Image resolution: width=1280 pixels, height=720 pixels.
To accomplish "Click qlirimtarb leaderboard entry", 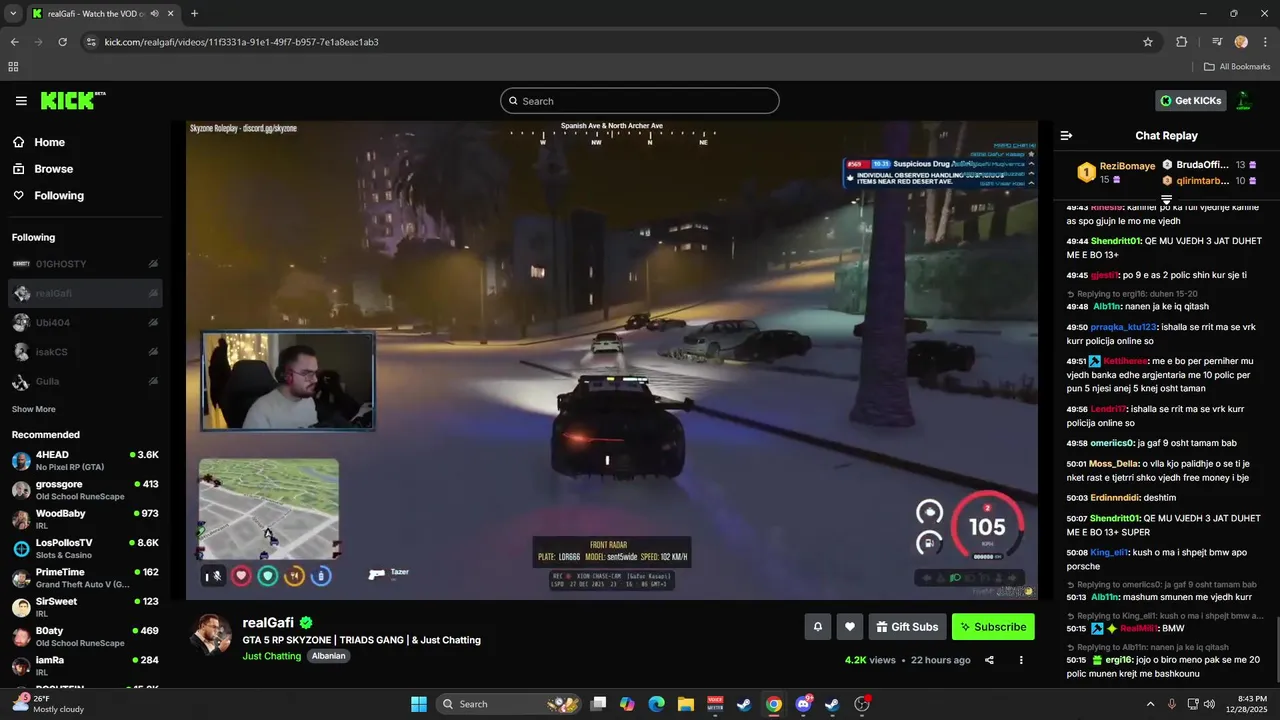I will 1202,181.
